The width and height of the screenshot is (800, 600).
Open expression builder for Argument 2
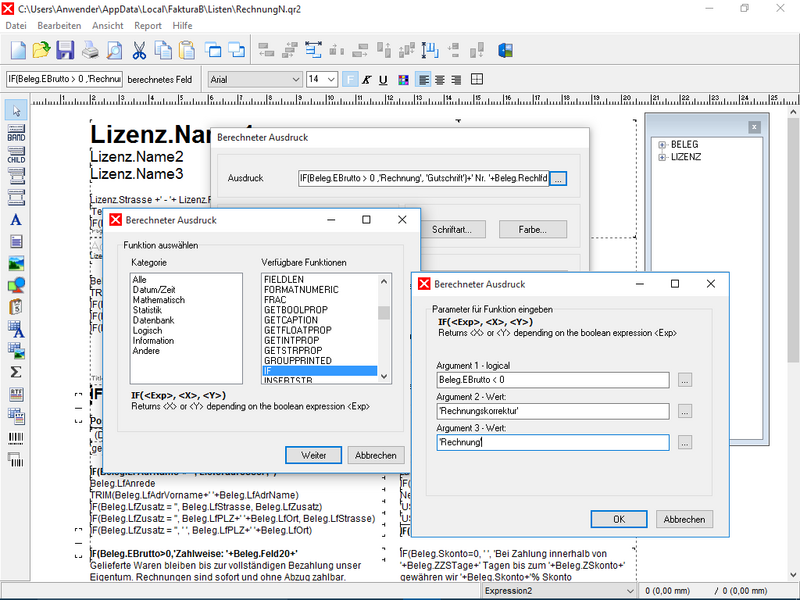(x=685, y=411)
